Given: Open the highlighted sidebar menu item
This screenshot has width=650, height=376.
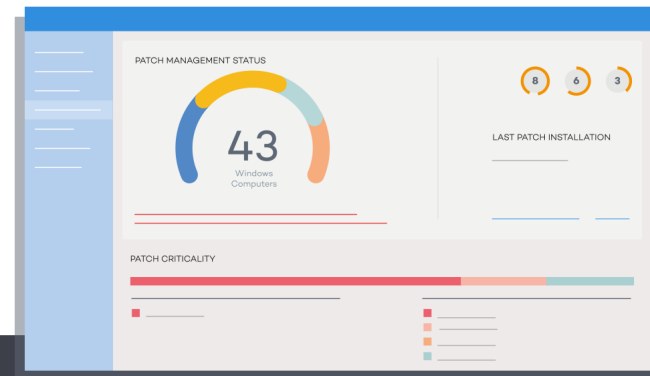Looking at the screenshot, I should (69, 110).
